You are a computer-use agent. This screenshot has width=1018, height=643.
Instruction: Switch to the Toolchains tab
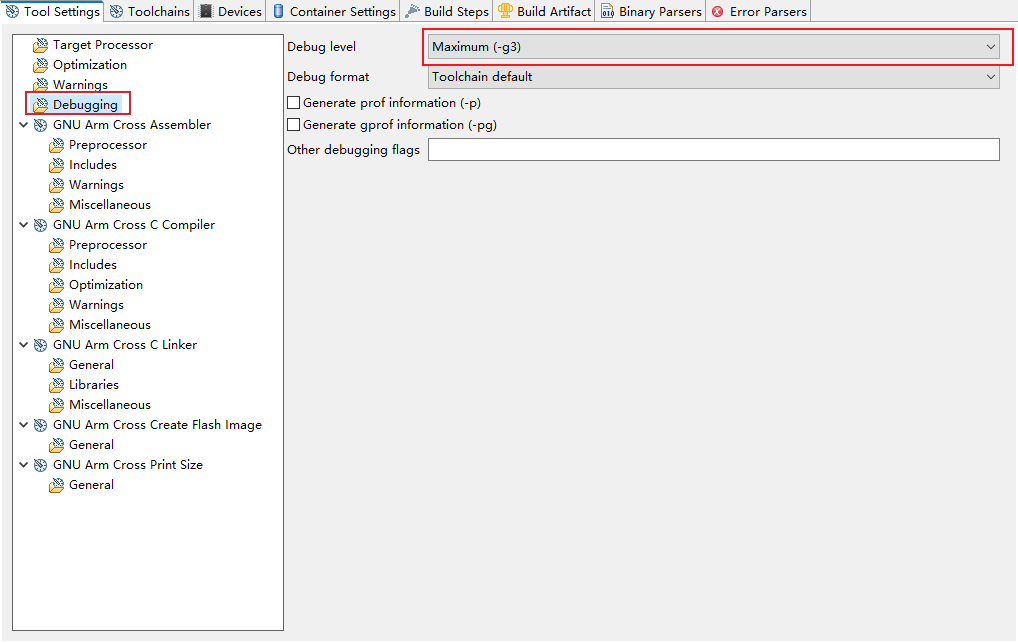click(149, 12)
